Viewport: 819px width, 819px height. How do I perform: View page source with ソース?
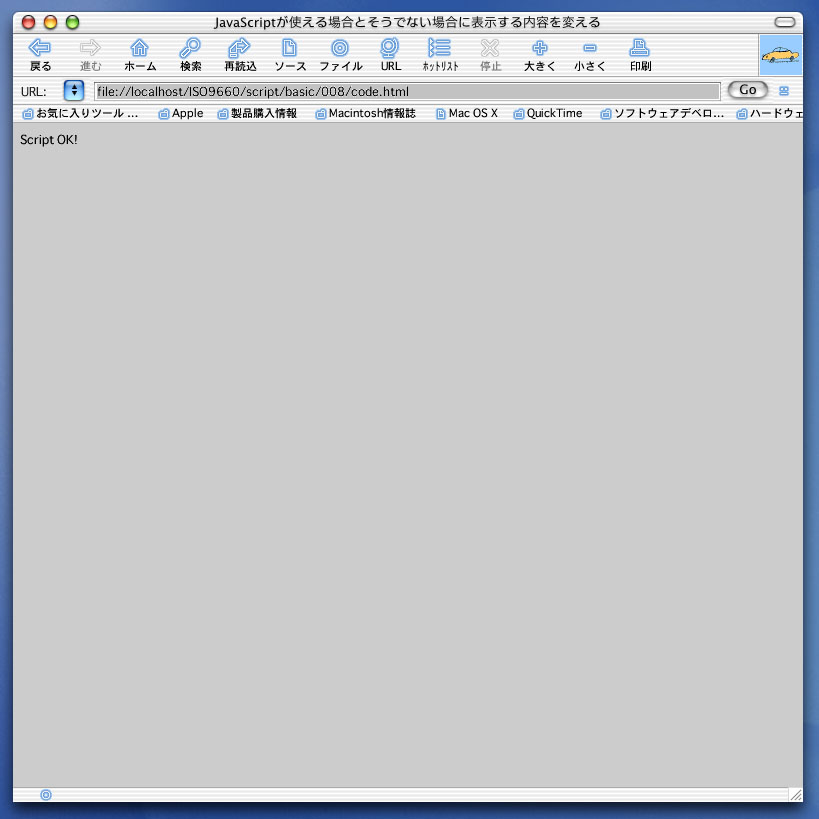290,54
